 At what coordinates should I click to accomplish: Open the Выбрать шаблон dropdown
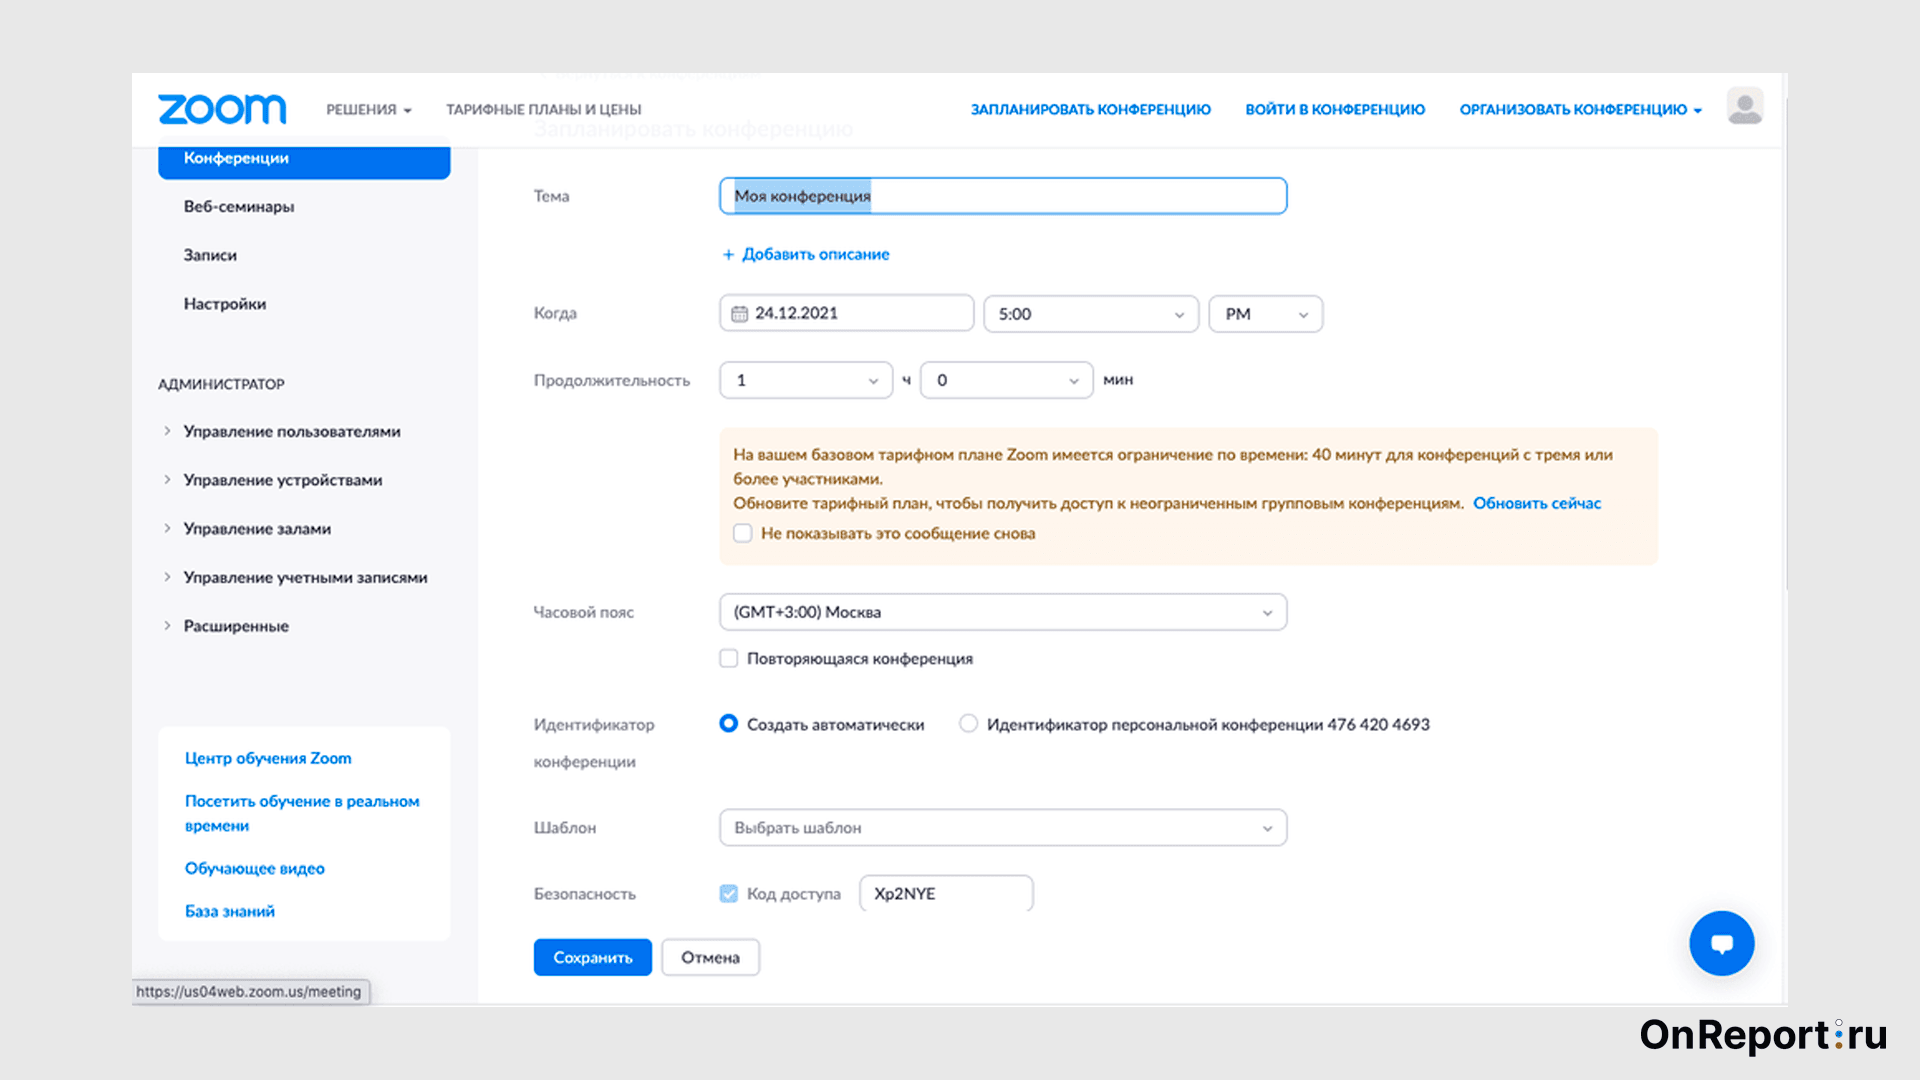click(1003, 828)
